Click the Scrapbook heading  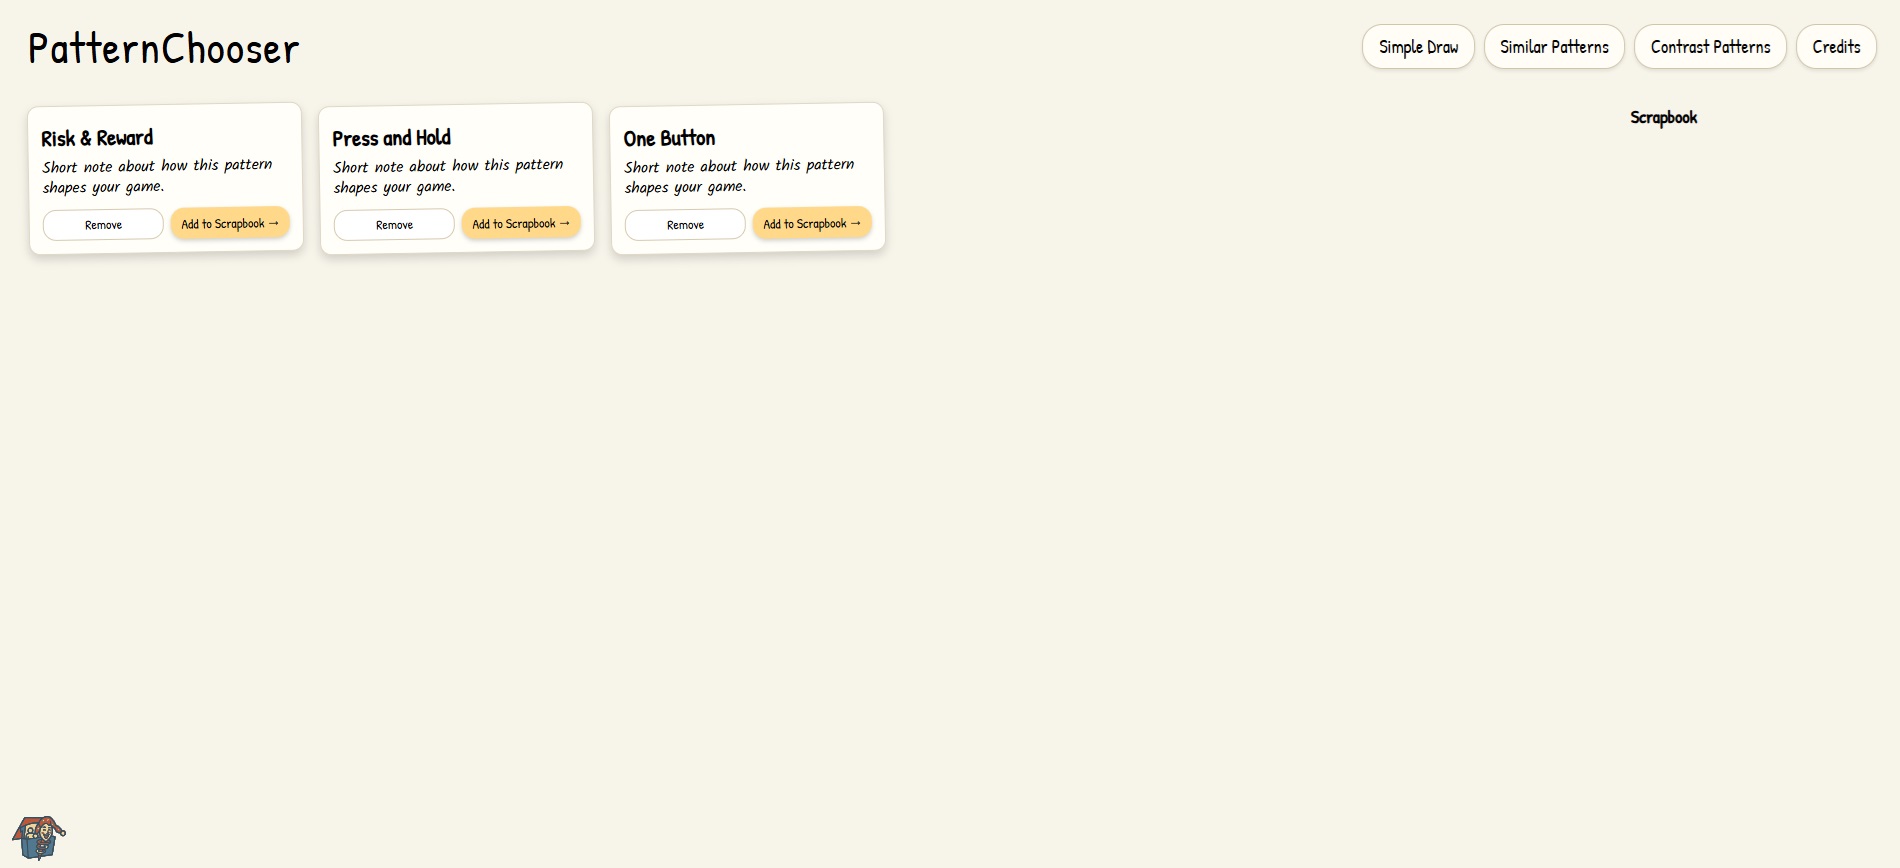pos(1663,118)
